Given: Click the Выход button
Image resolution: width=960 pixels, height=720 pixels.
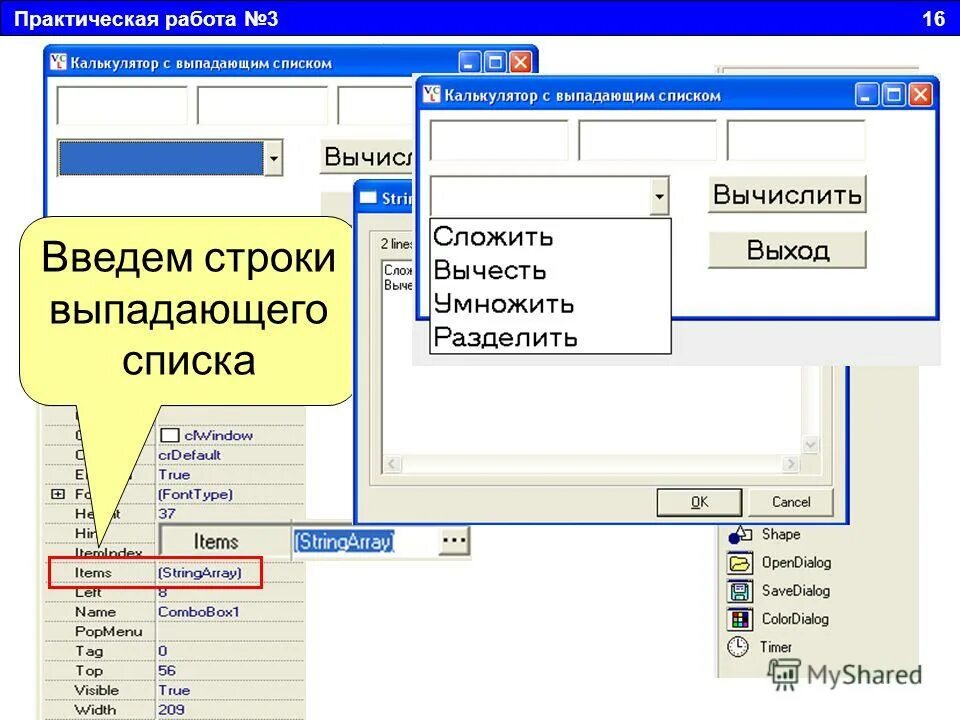Looking at the screenshot, I should (787, 250).
